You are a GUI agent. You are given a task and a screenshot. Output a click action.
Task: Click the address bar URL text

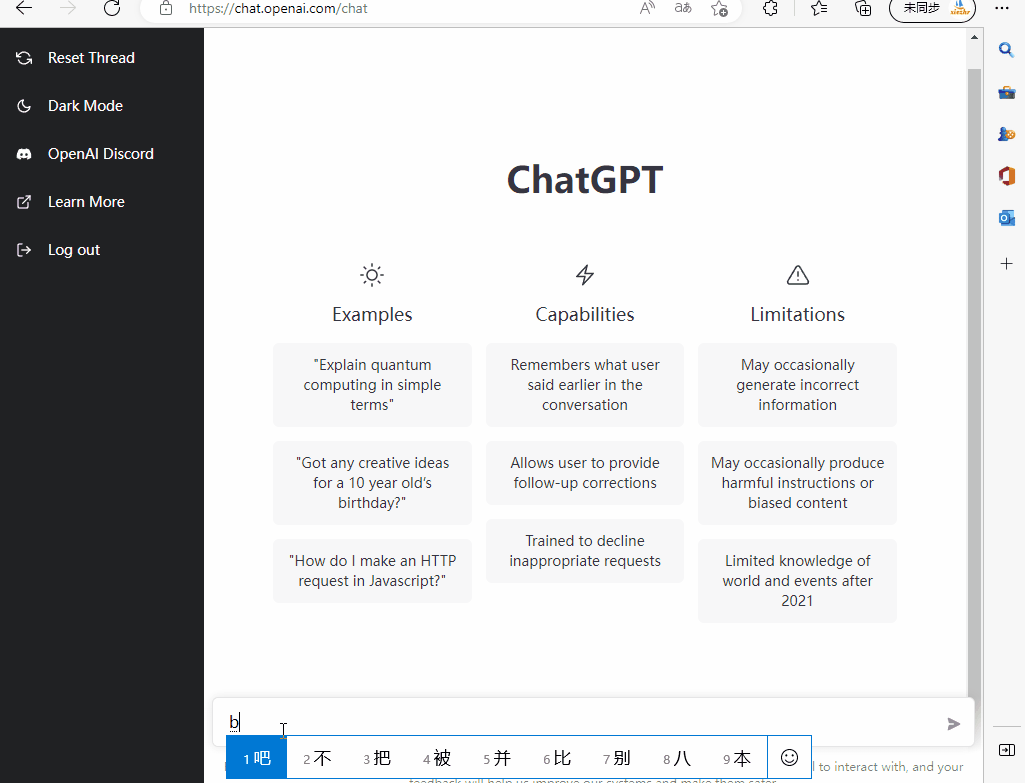coord(278,8)
